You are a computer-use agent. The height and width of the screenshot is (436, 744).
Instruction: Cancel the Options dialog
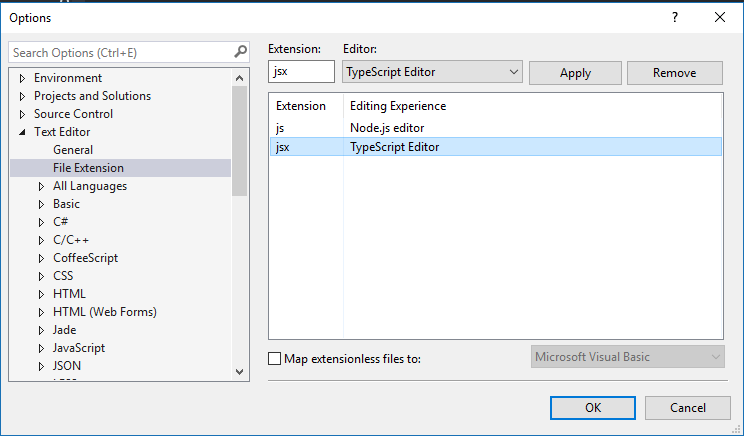click(687, 407)
